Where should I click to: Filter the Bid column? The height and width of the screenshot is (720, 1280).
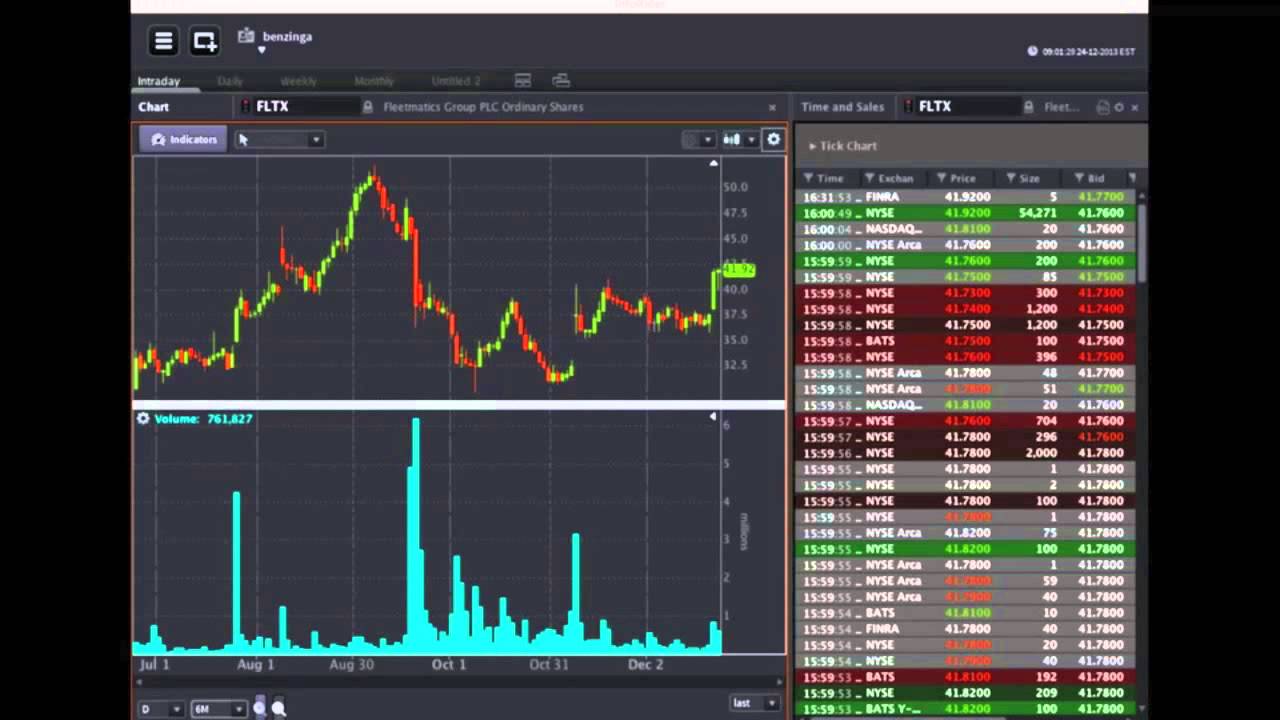[1079, 178]
